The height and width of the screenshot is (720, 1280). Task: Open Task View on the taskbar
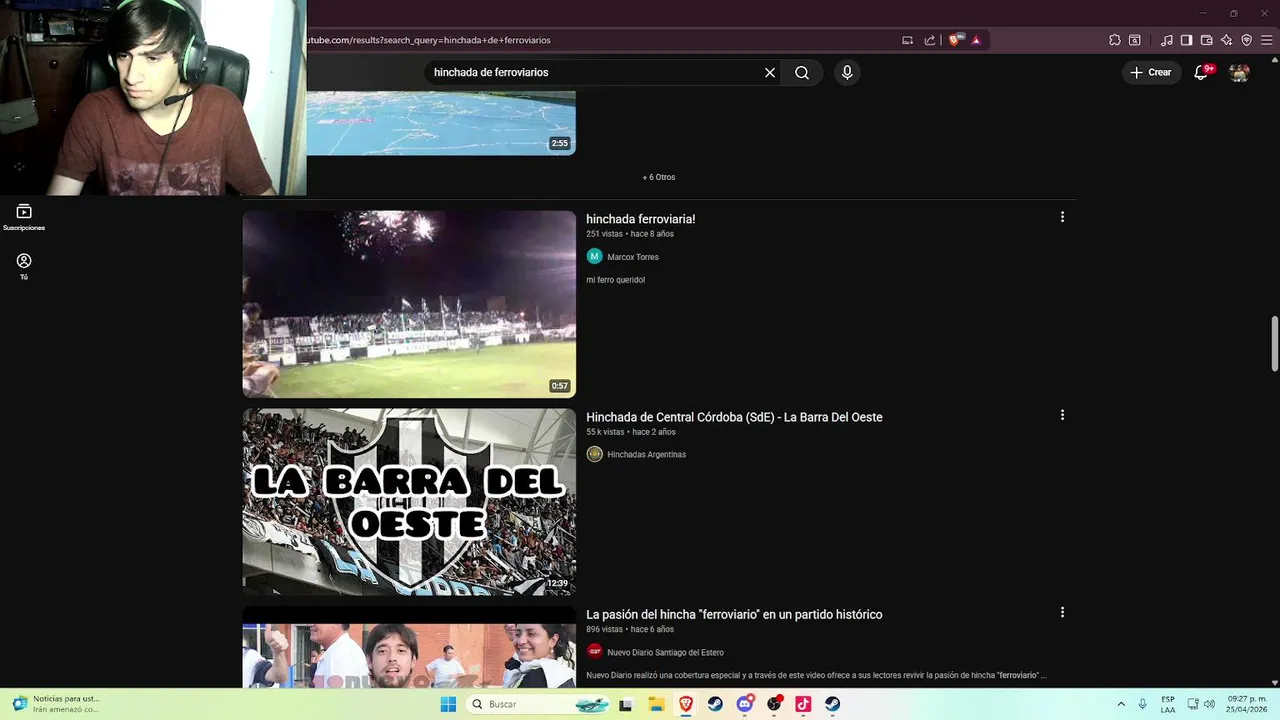coord(626,704)
